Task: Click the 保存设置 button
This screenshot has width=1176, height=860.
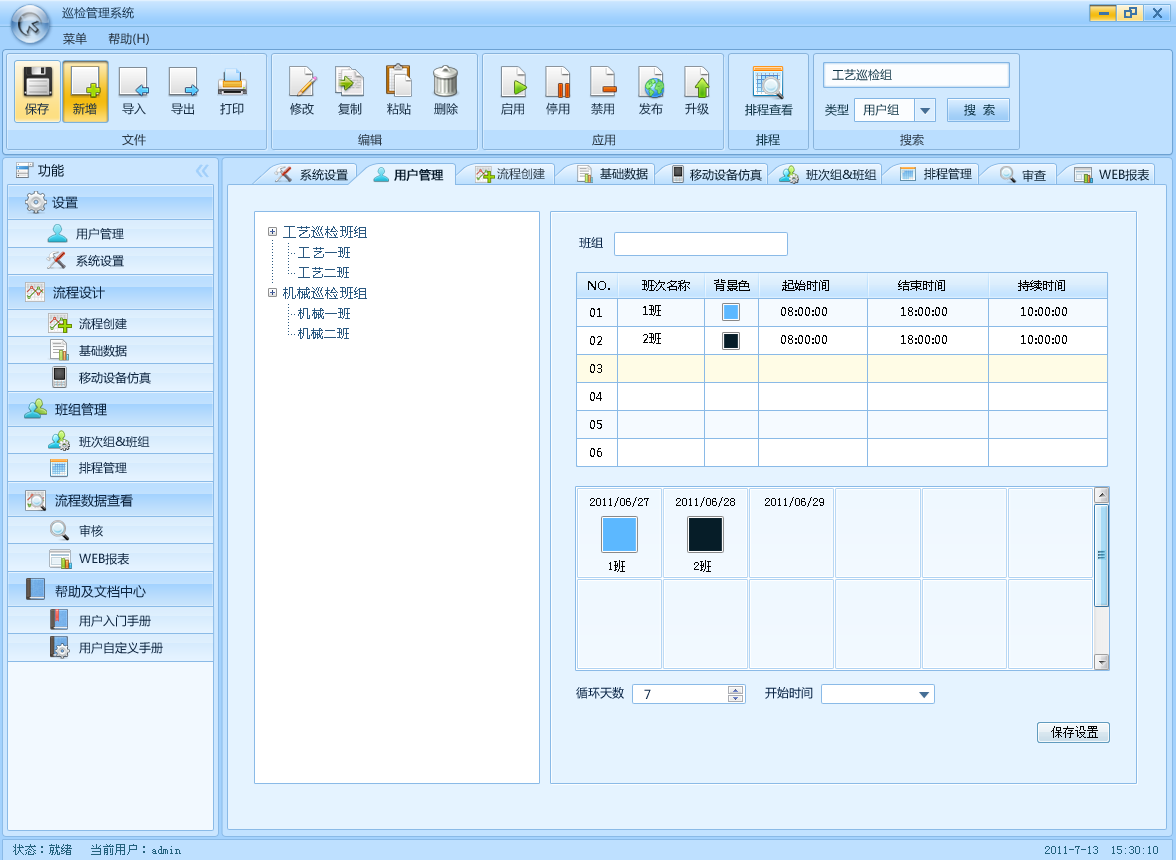Action: [1073, 733]
